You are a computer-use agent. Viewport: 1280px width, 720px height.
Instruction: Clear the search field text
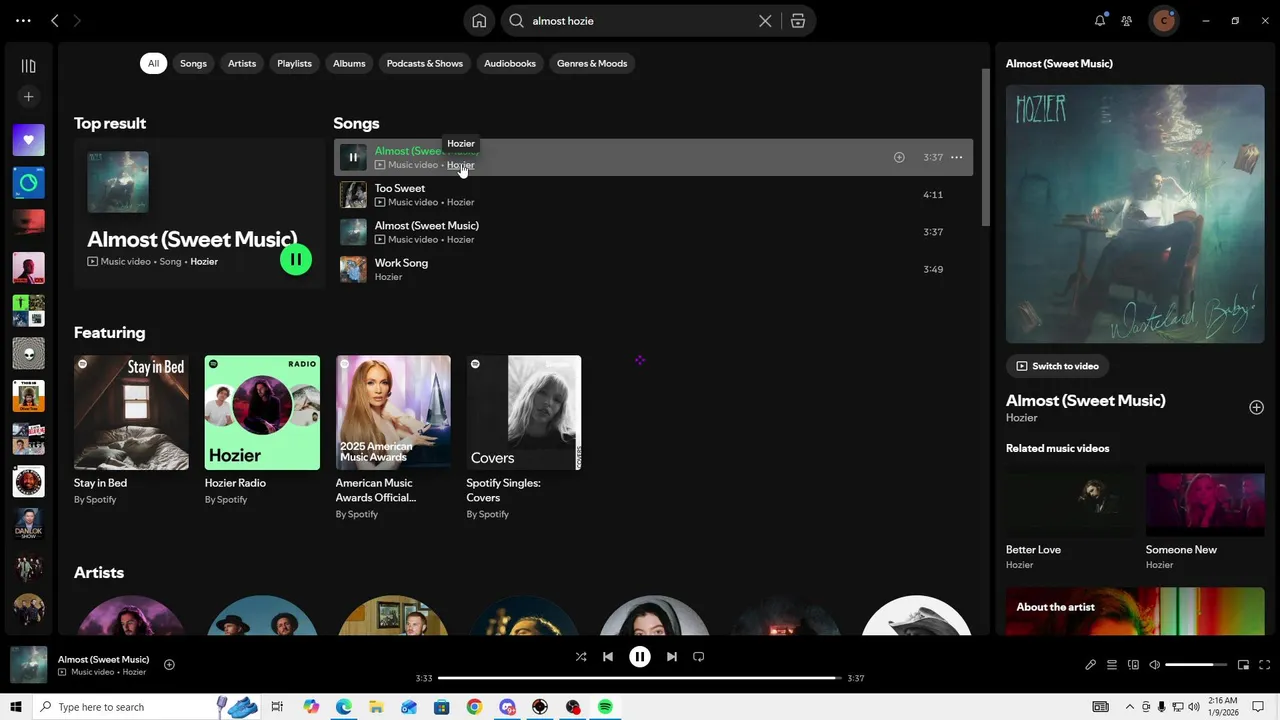pyautogui.click(x=765, y=20)
